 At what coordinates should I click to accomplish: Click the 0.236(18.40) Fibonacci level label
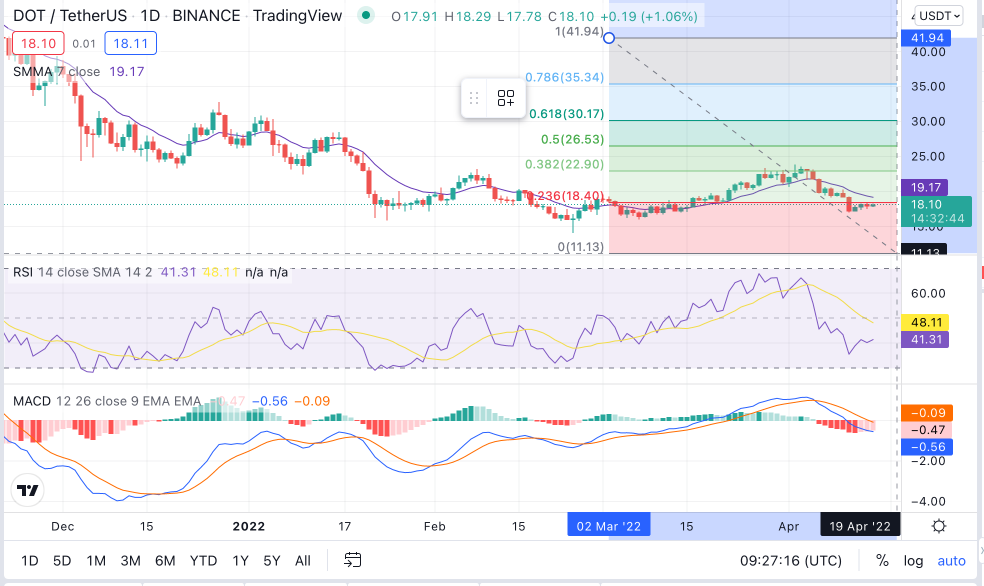[565, 196]
